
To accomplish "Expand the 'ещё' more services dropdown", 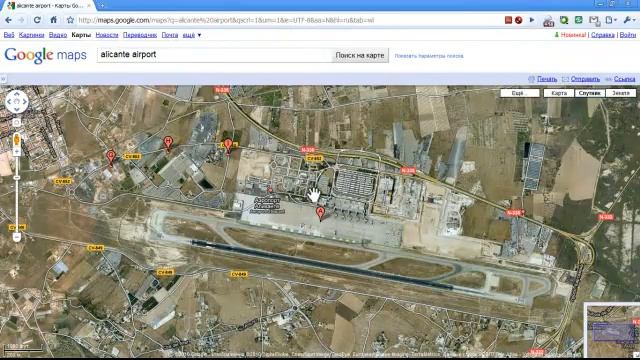I will tap(192, 35).
